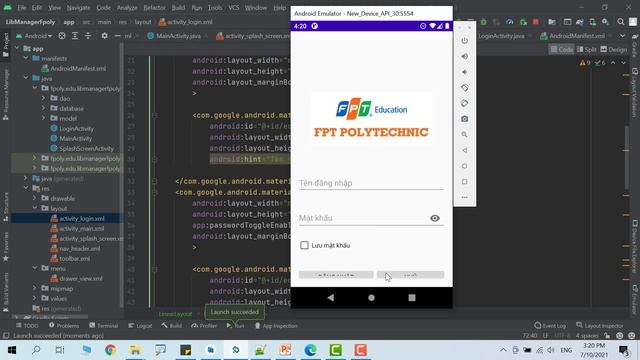The width and height of the screenshot is (640, 360).
Task: Toggle password visibility eye icon
Action: click(x=435, y=218)
